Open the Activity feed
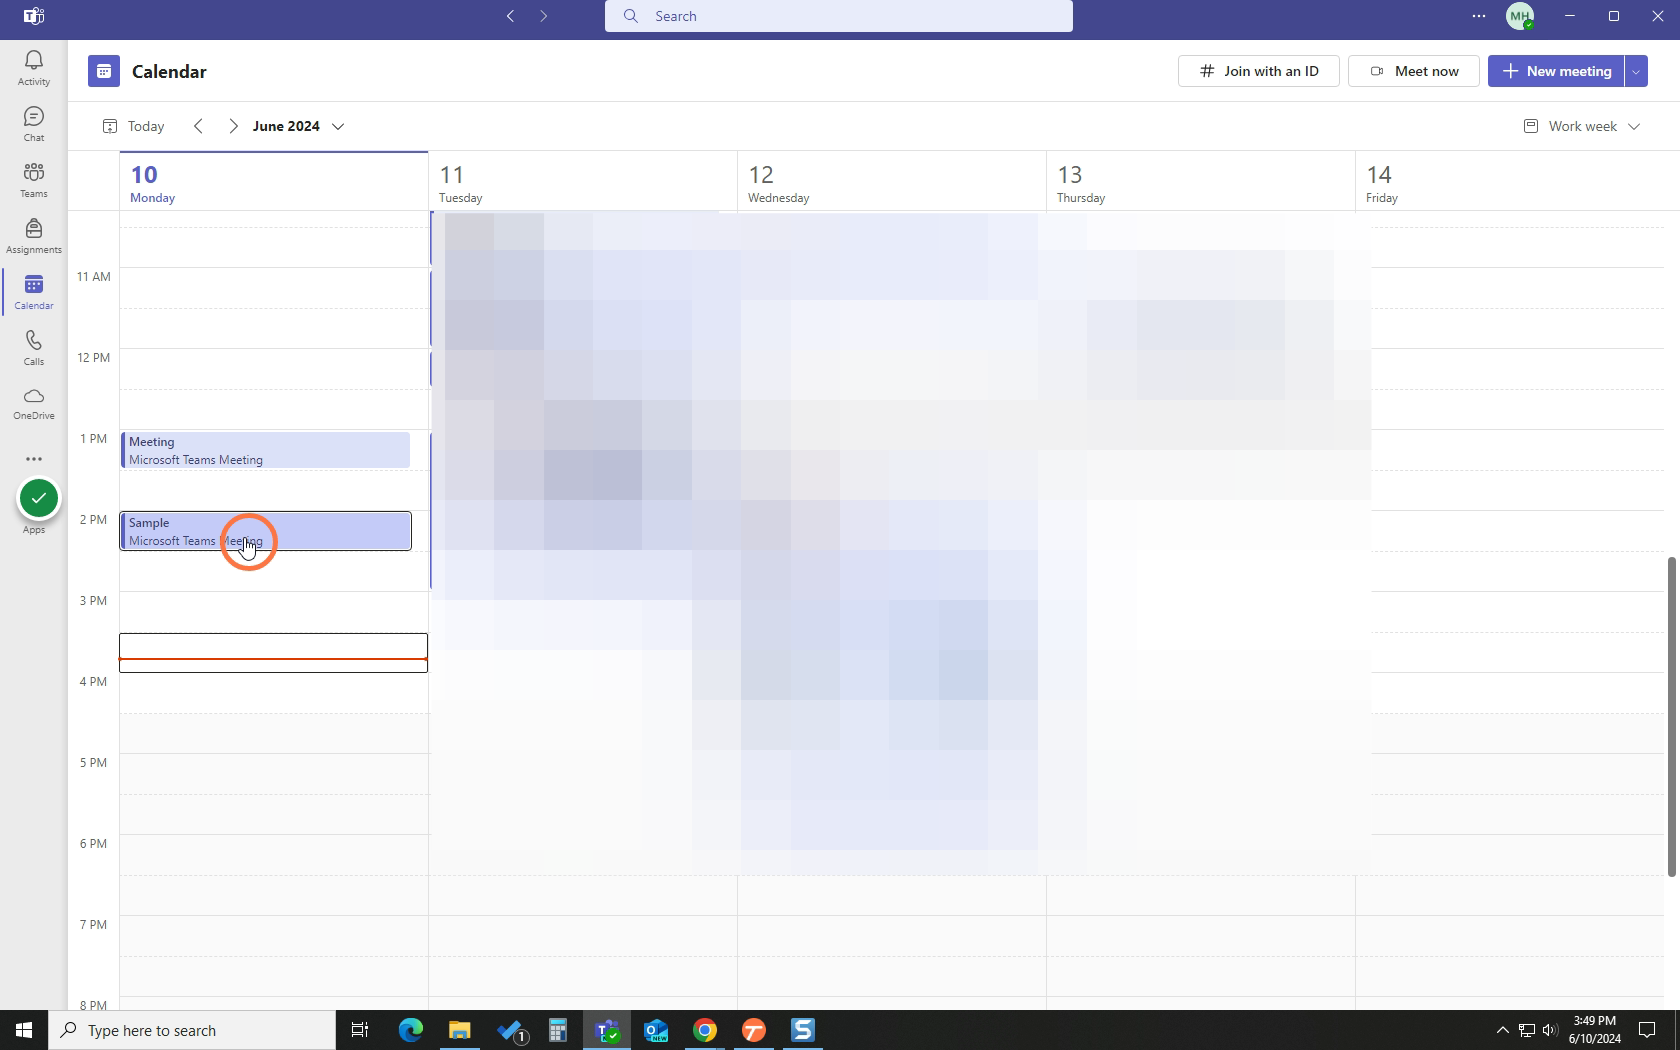The height and width of the screenshot is (1050, 1680). click(33, 68)
